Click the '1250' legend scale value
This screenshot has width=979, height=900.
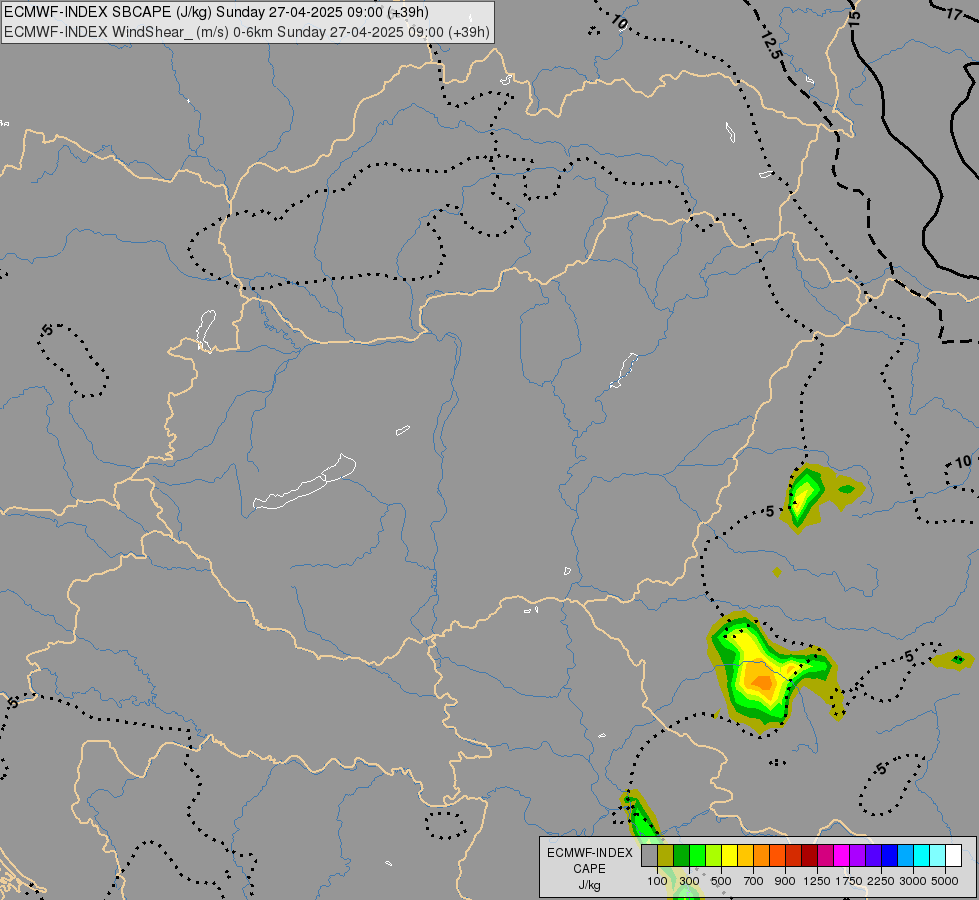[x=817, y=881]
